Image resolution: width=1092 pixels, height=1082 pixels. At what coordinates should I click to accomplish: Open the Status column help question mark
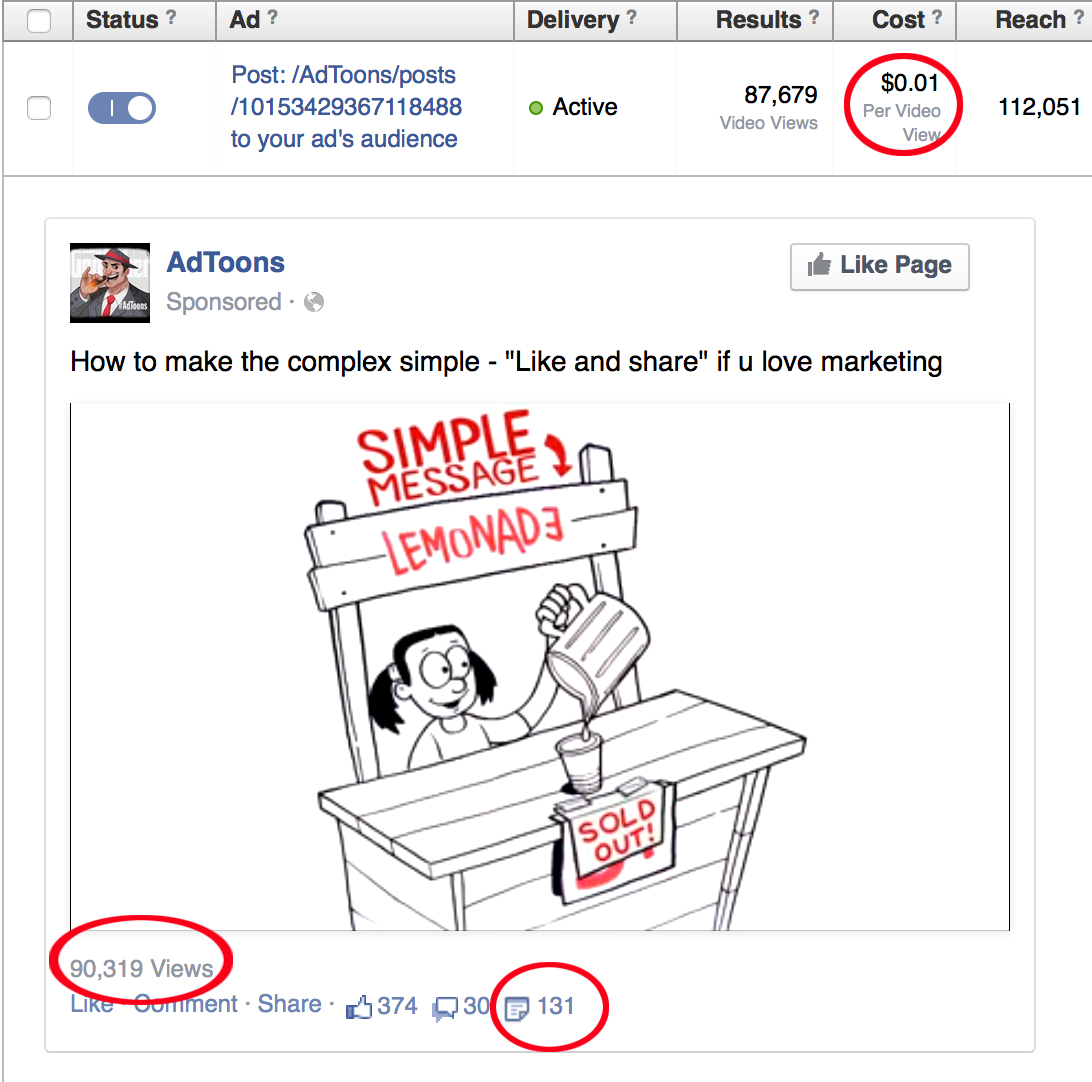(x=171, y=17)
